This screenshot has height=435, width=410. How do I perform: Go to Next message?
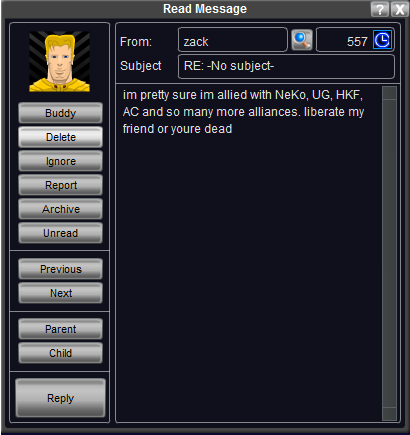point(60,293)
